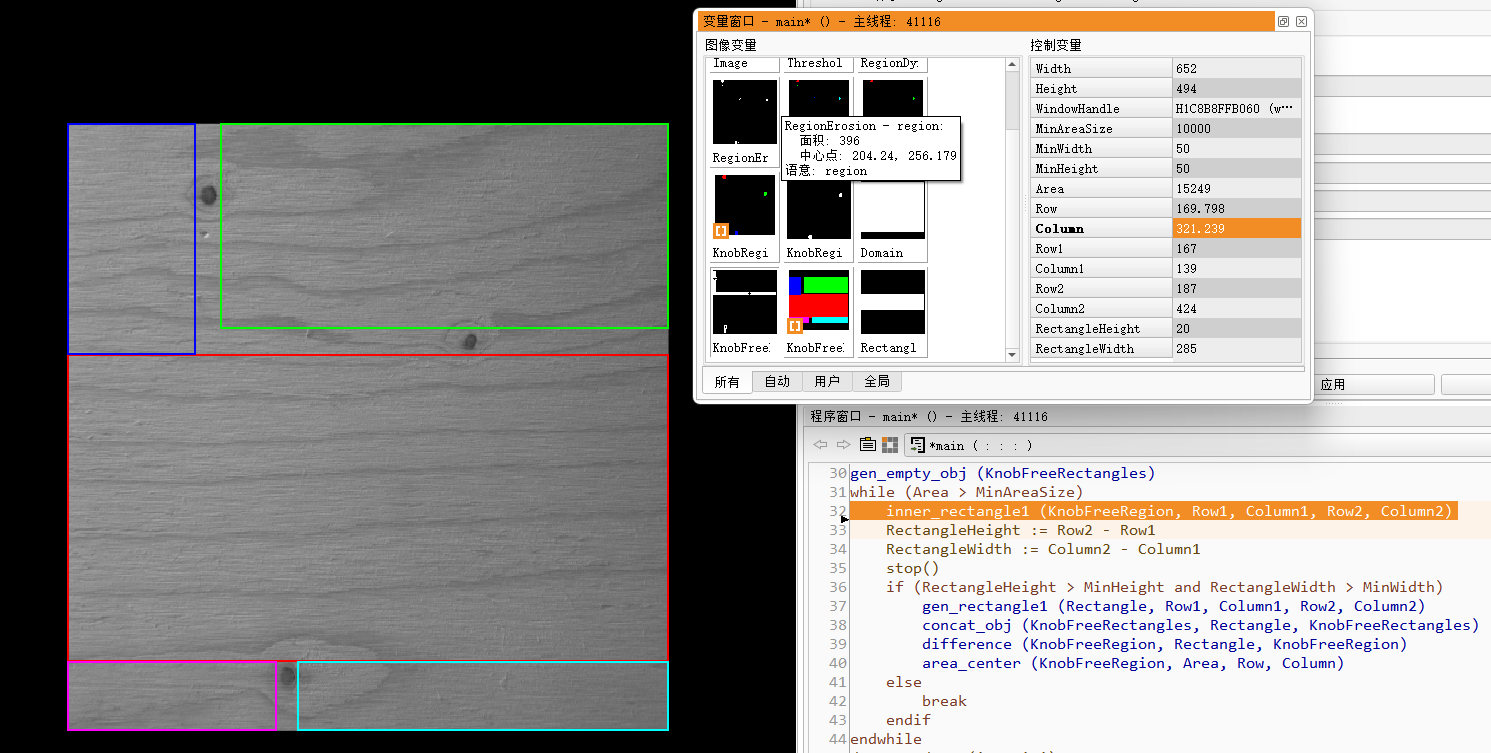Select the Rectangl region thumbnail
This screenshot has height=753, width=1491.
pyautogui.click(x=891, y=300)
